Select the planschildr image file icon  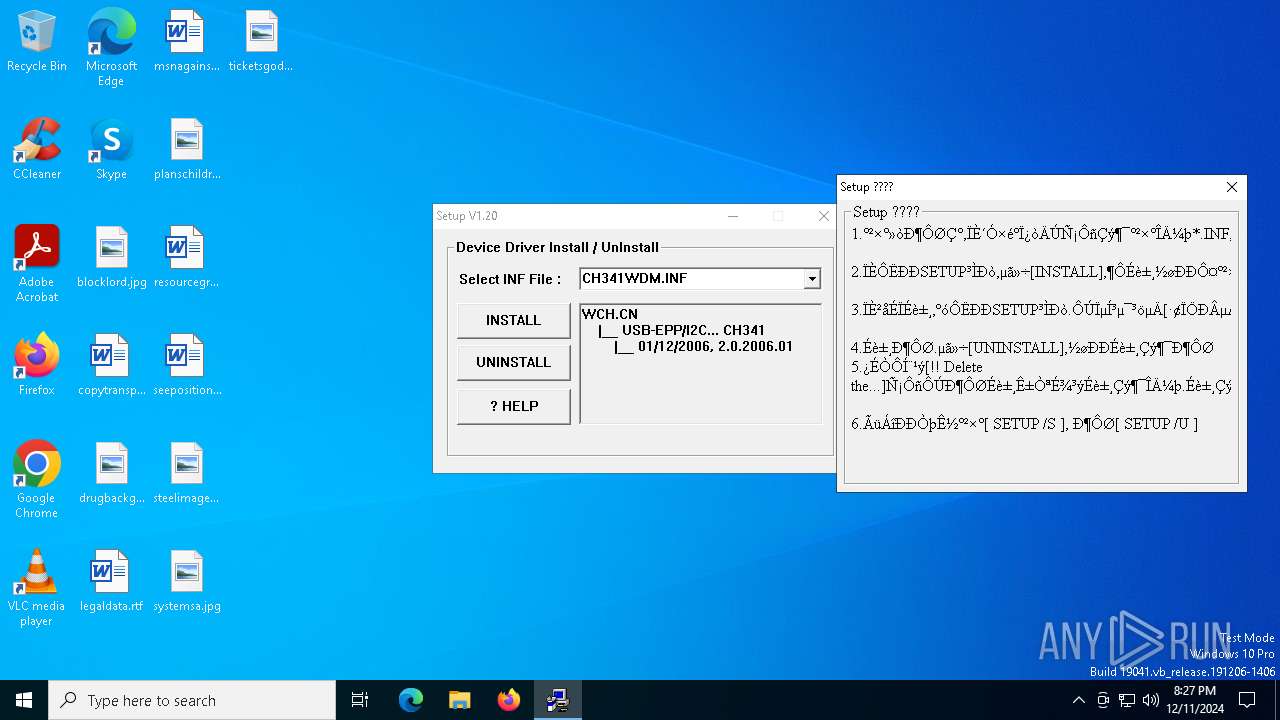(x=187, y=149)
